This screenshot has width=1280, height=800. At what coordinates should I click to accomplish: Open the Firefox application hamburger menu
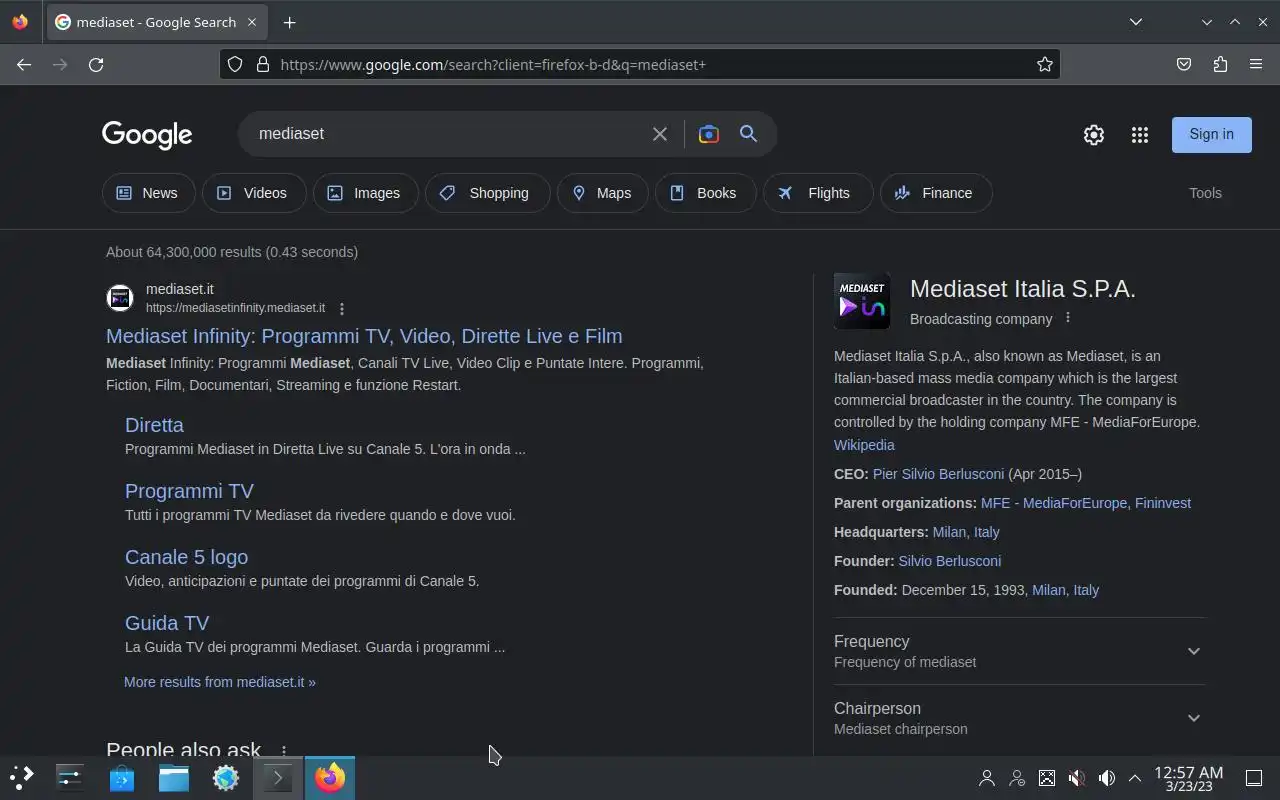click(1256, 64)
